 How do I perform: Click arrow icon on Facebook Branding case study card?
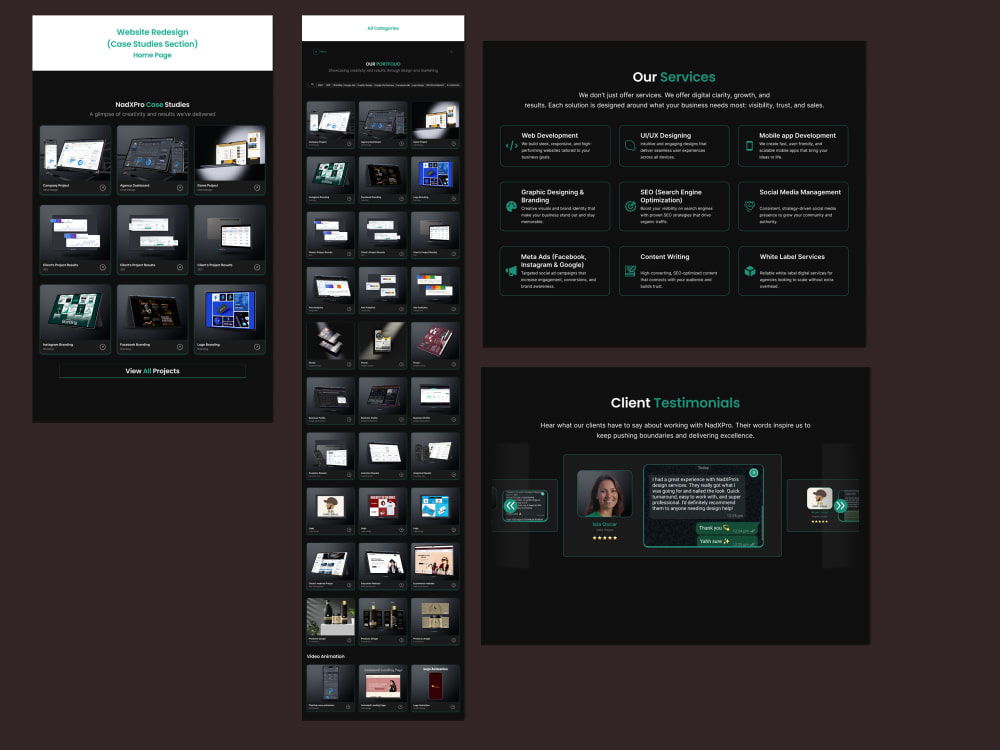point(180,347)
